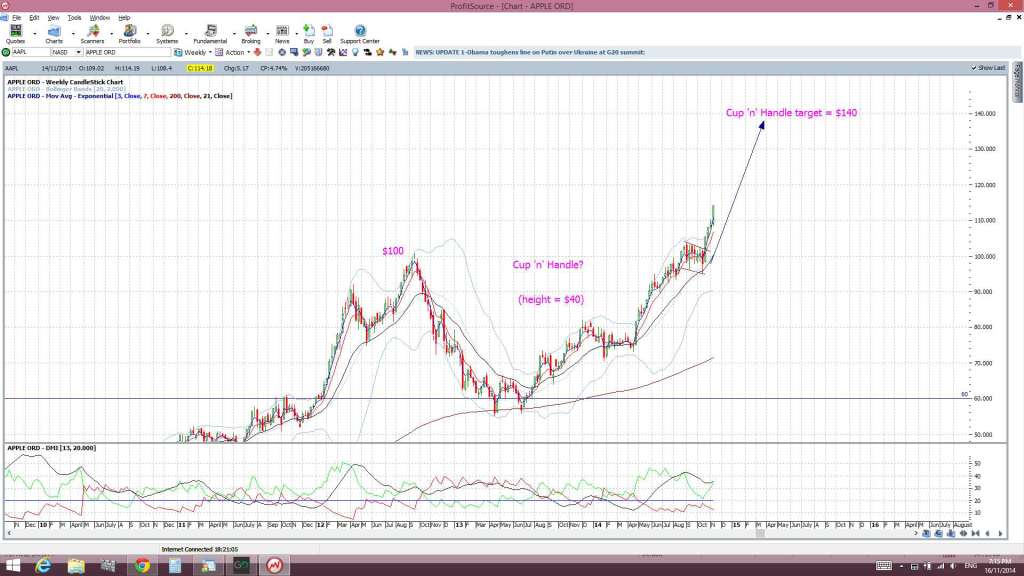Image resolution: width=1024 pixels, height=576 pixels.
Task: Click the Broking toolbar icon
Action: (x=251, y=34)
